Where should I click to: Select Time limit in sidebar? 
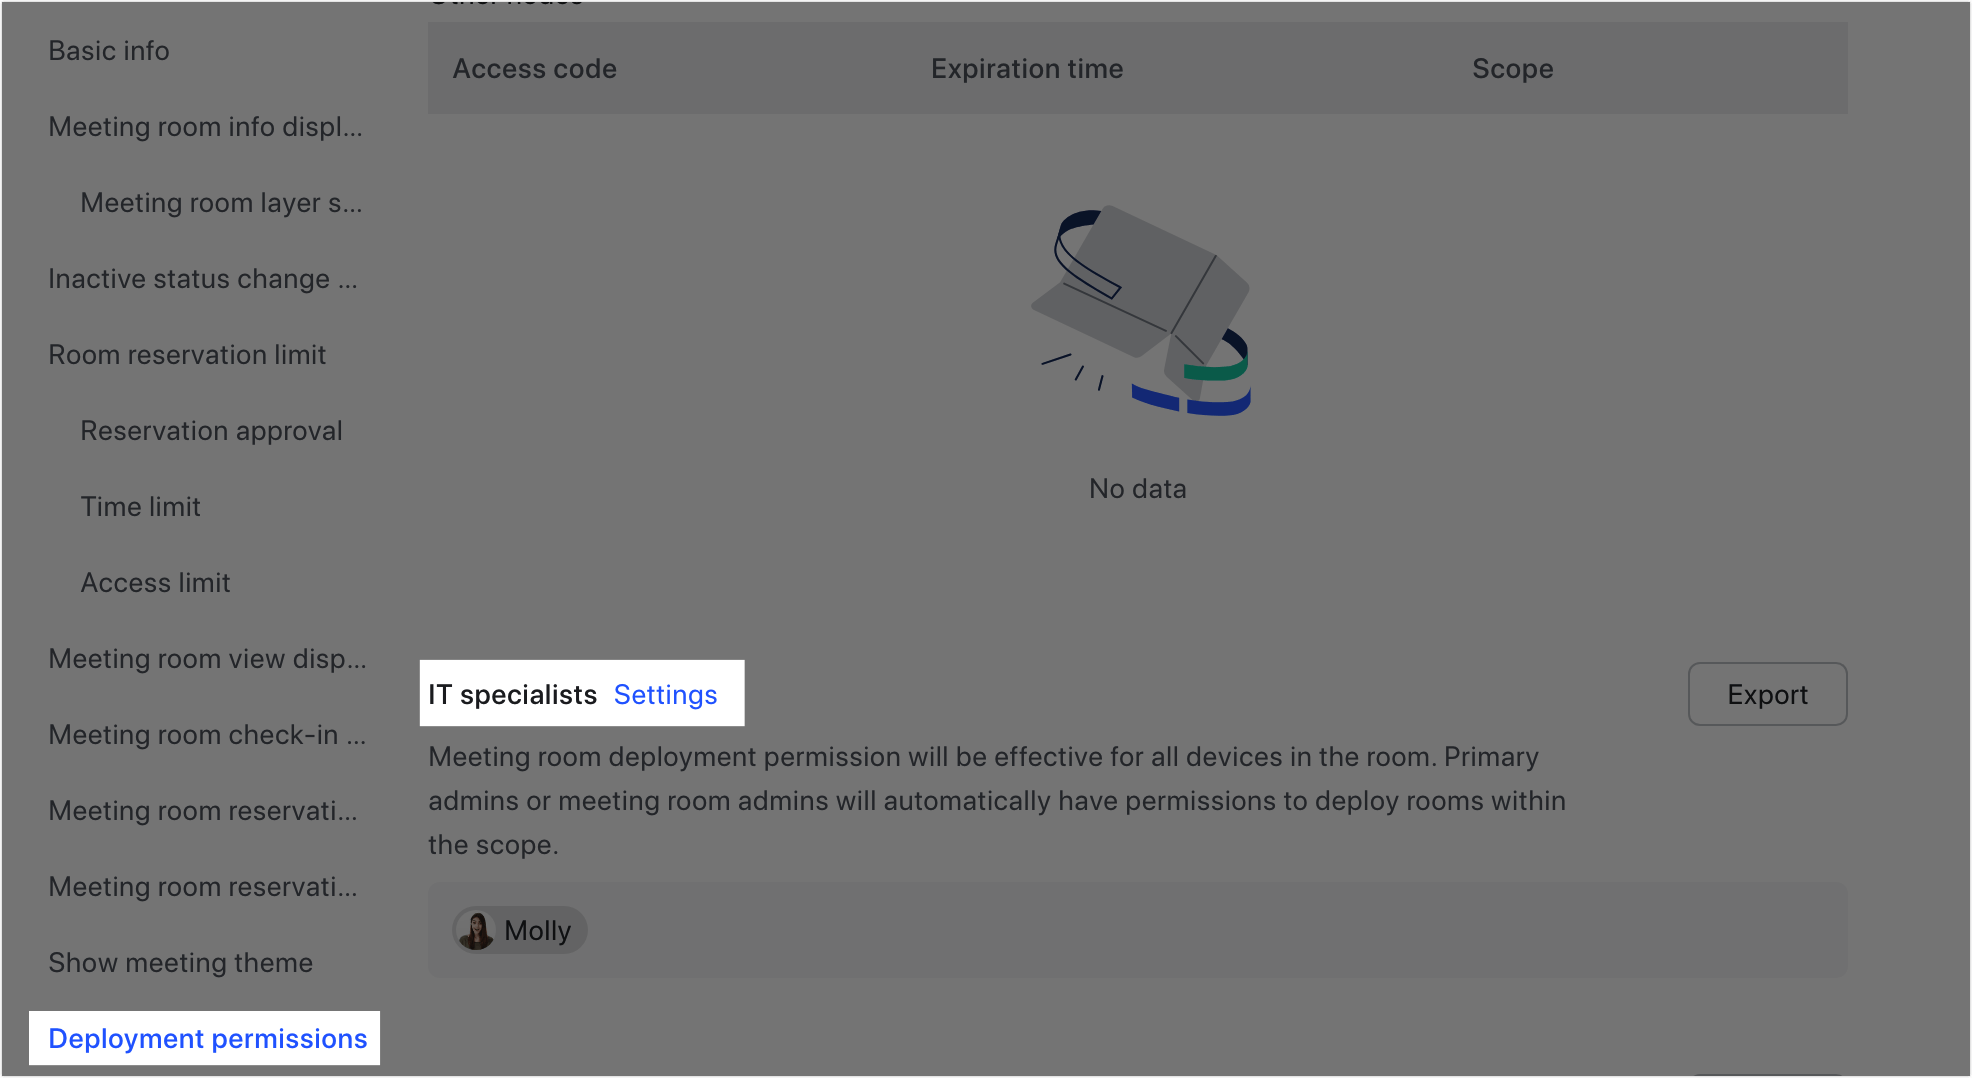(140, 506)
